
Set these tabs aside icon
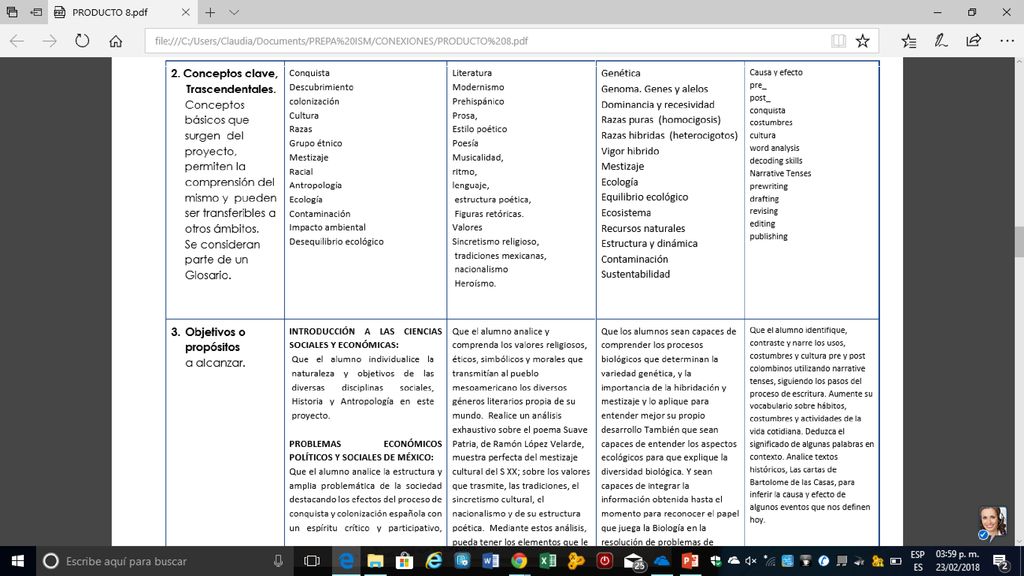tap(36, 12)
